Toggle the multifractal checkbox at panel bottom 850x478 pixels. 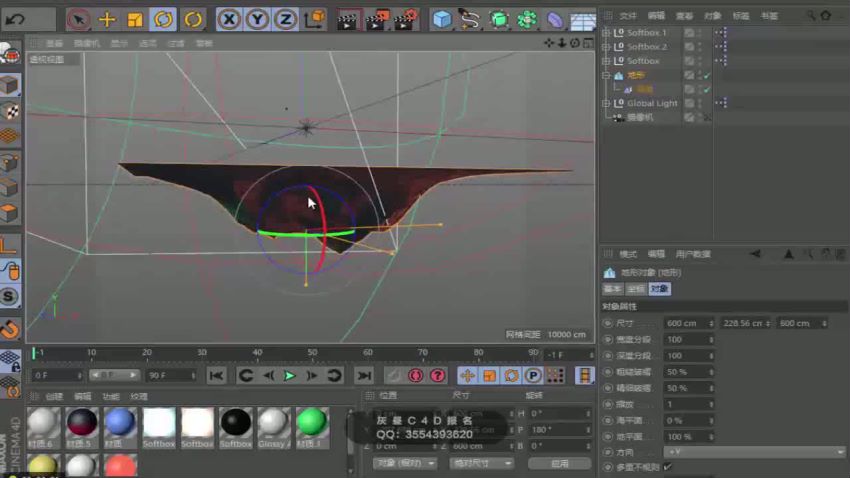(668, 467)
